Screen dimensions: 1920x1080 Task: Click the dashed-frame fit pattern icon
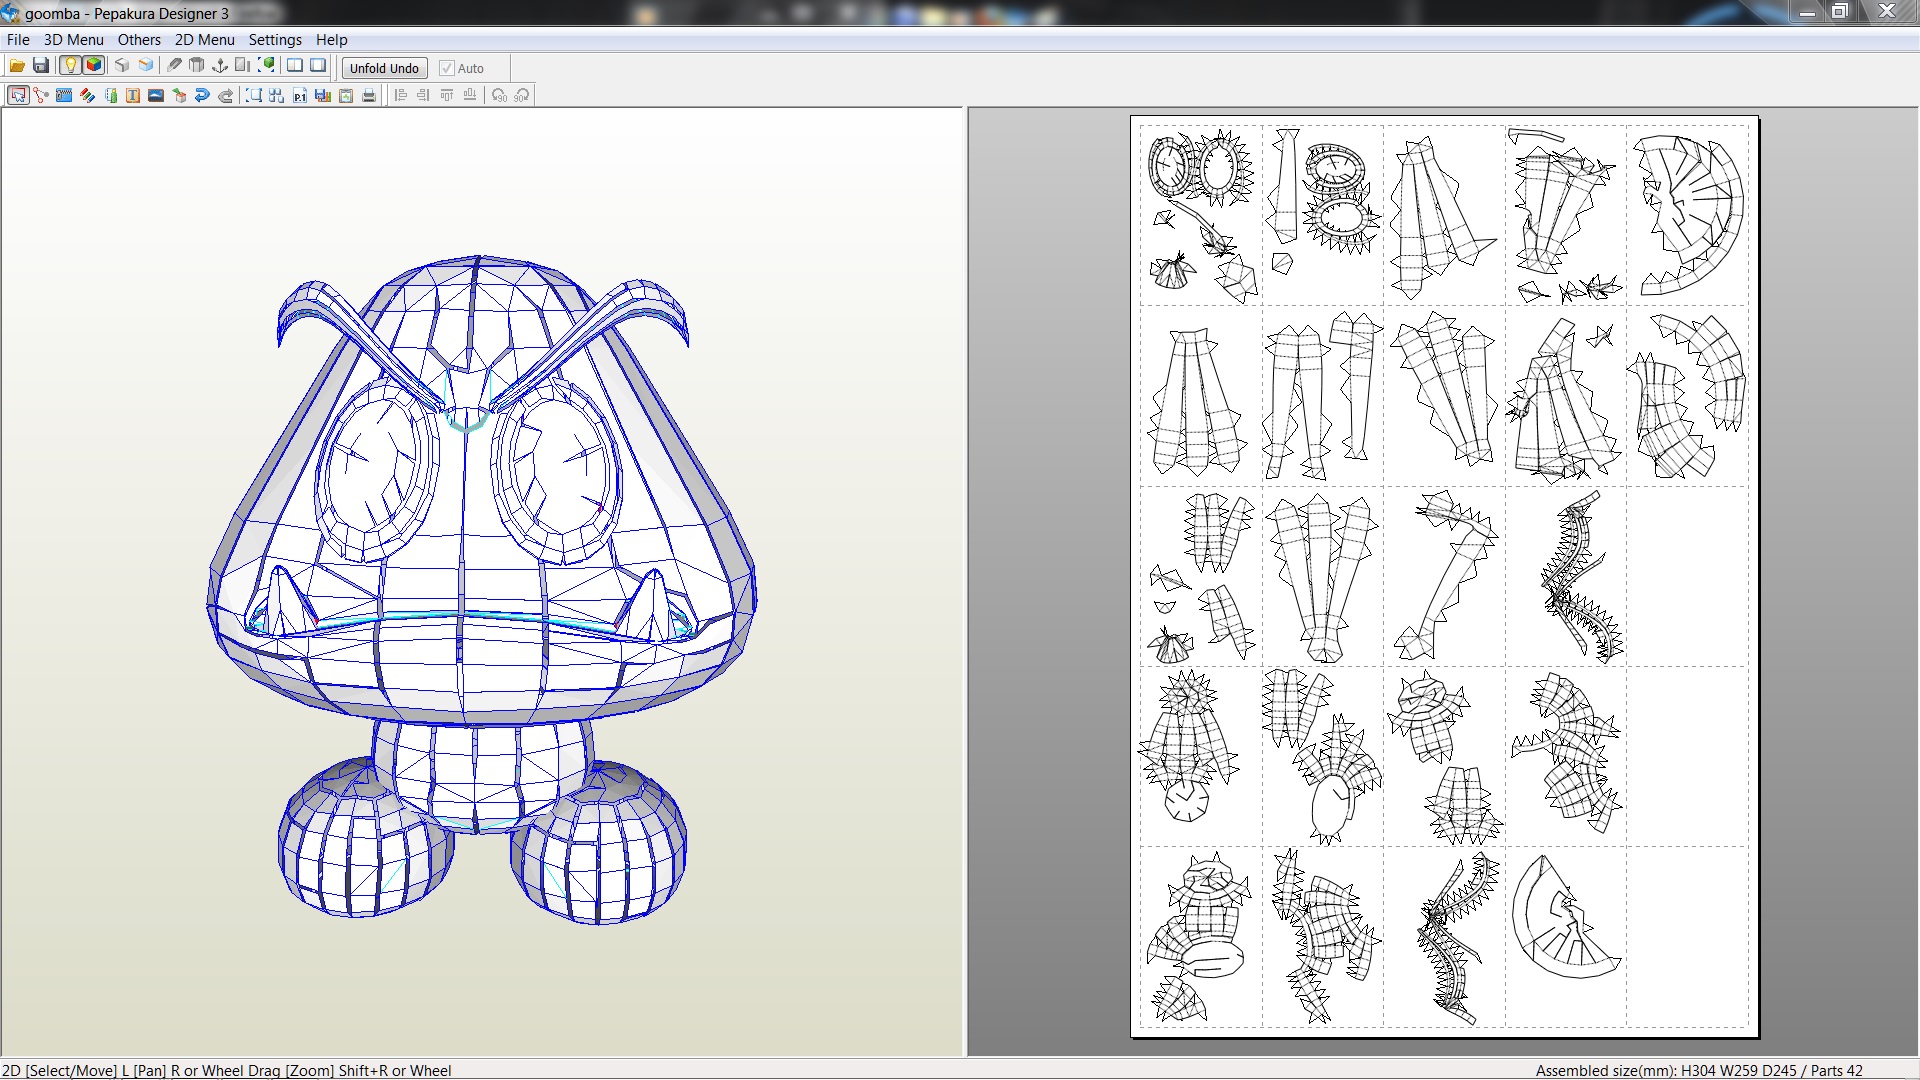(254, 96)
